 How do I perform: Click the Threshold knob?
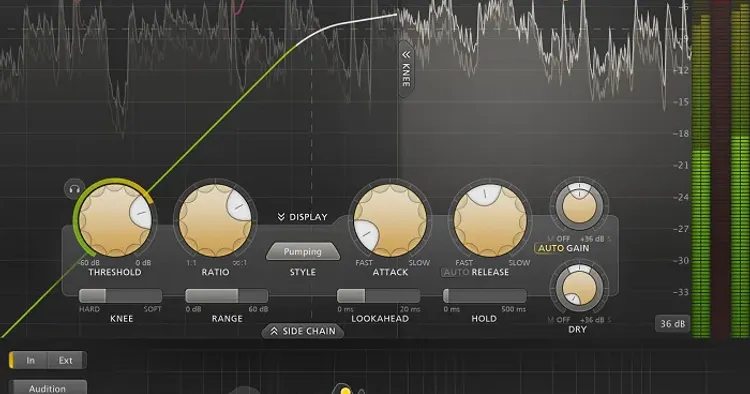point(115,220)
